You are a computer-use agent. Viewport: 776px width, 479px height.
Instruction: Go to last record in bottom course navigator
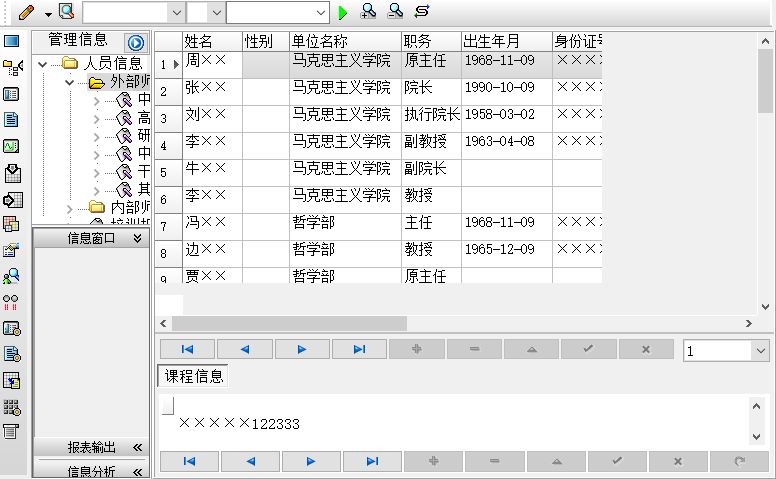pos(372,461)
